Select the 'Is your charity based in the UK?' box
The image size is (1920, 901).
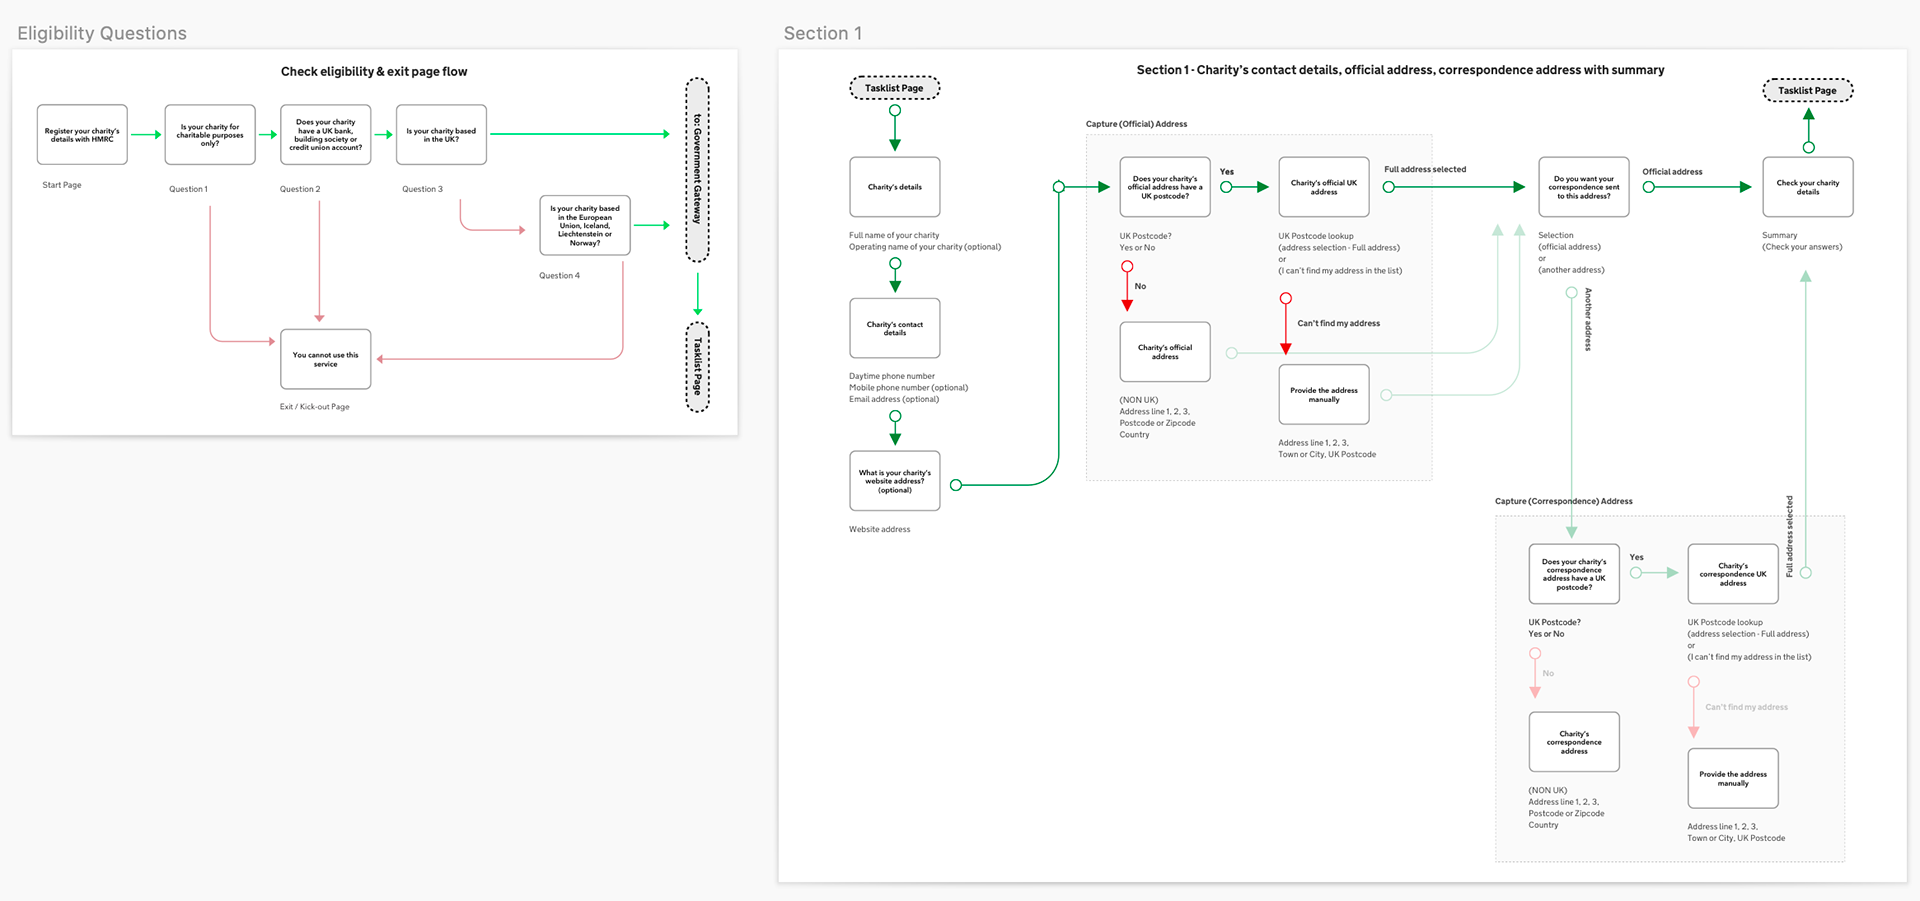point(441,135)
